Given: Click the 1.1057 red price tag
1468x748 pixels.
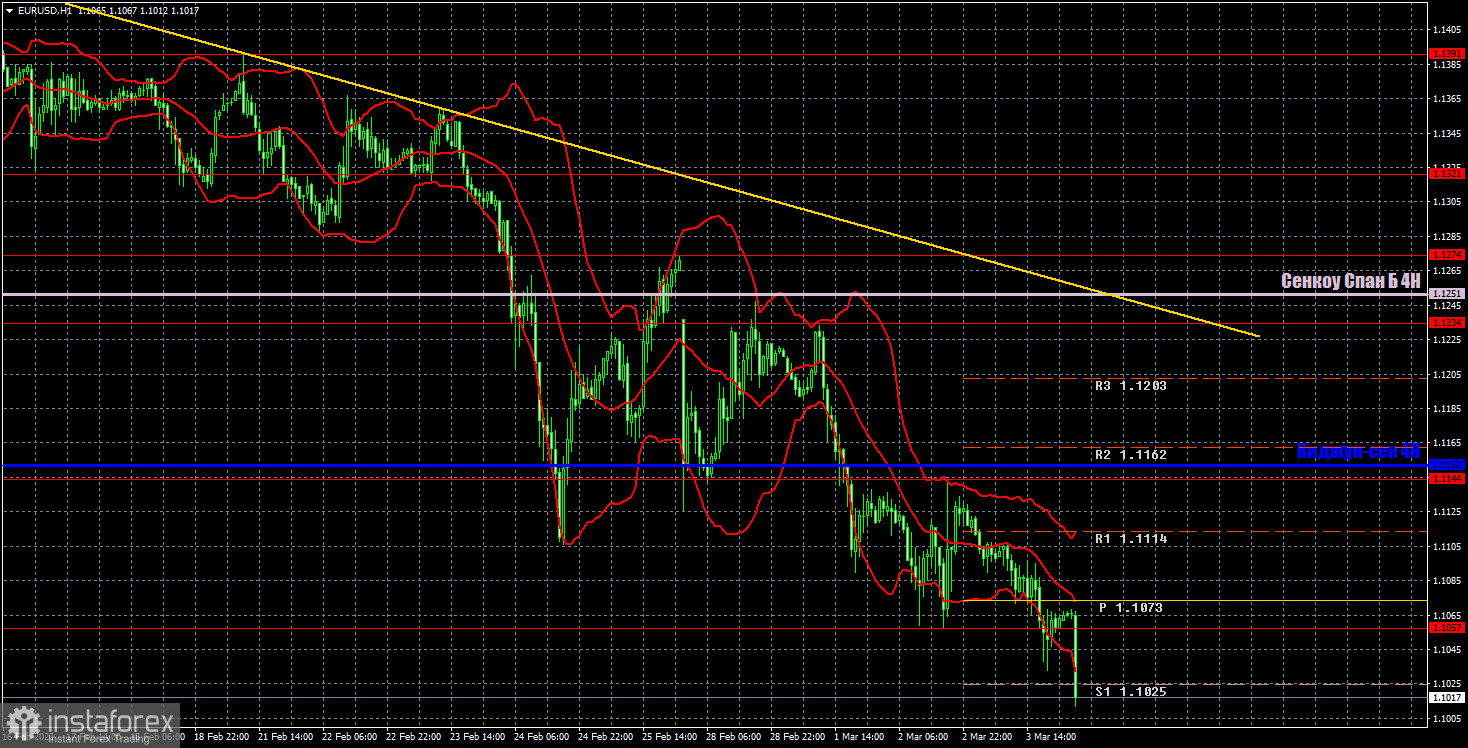Looking at the screenshot, I should [1447, 627].
